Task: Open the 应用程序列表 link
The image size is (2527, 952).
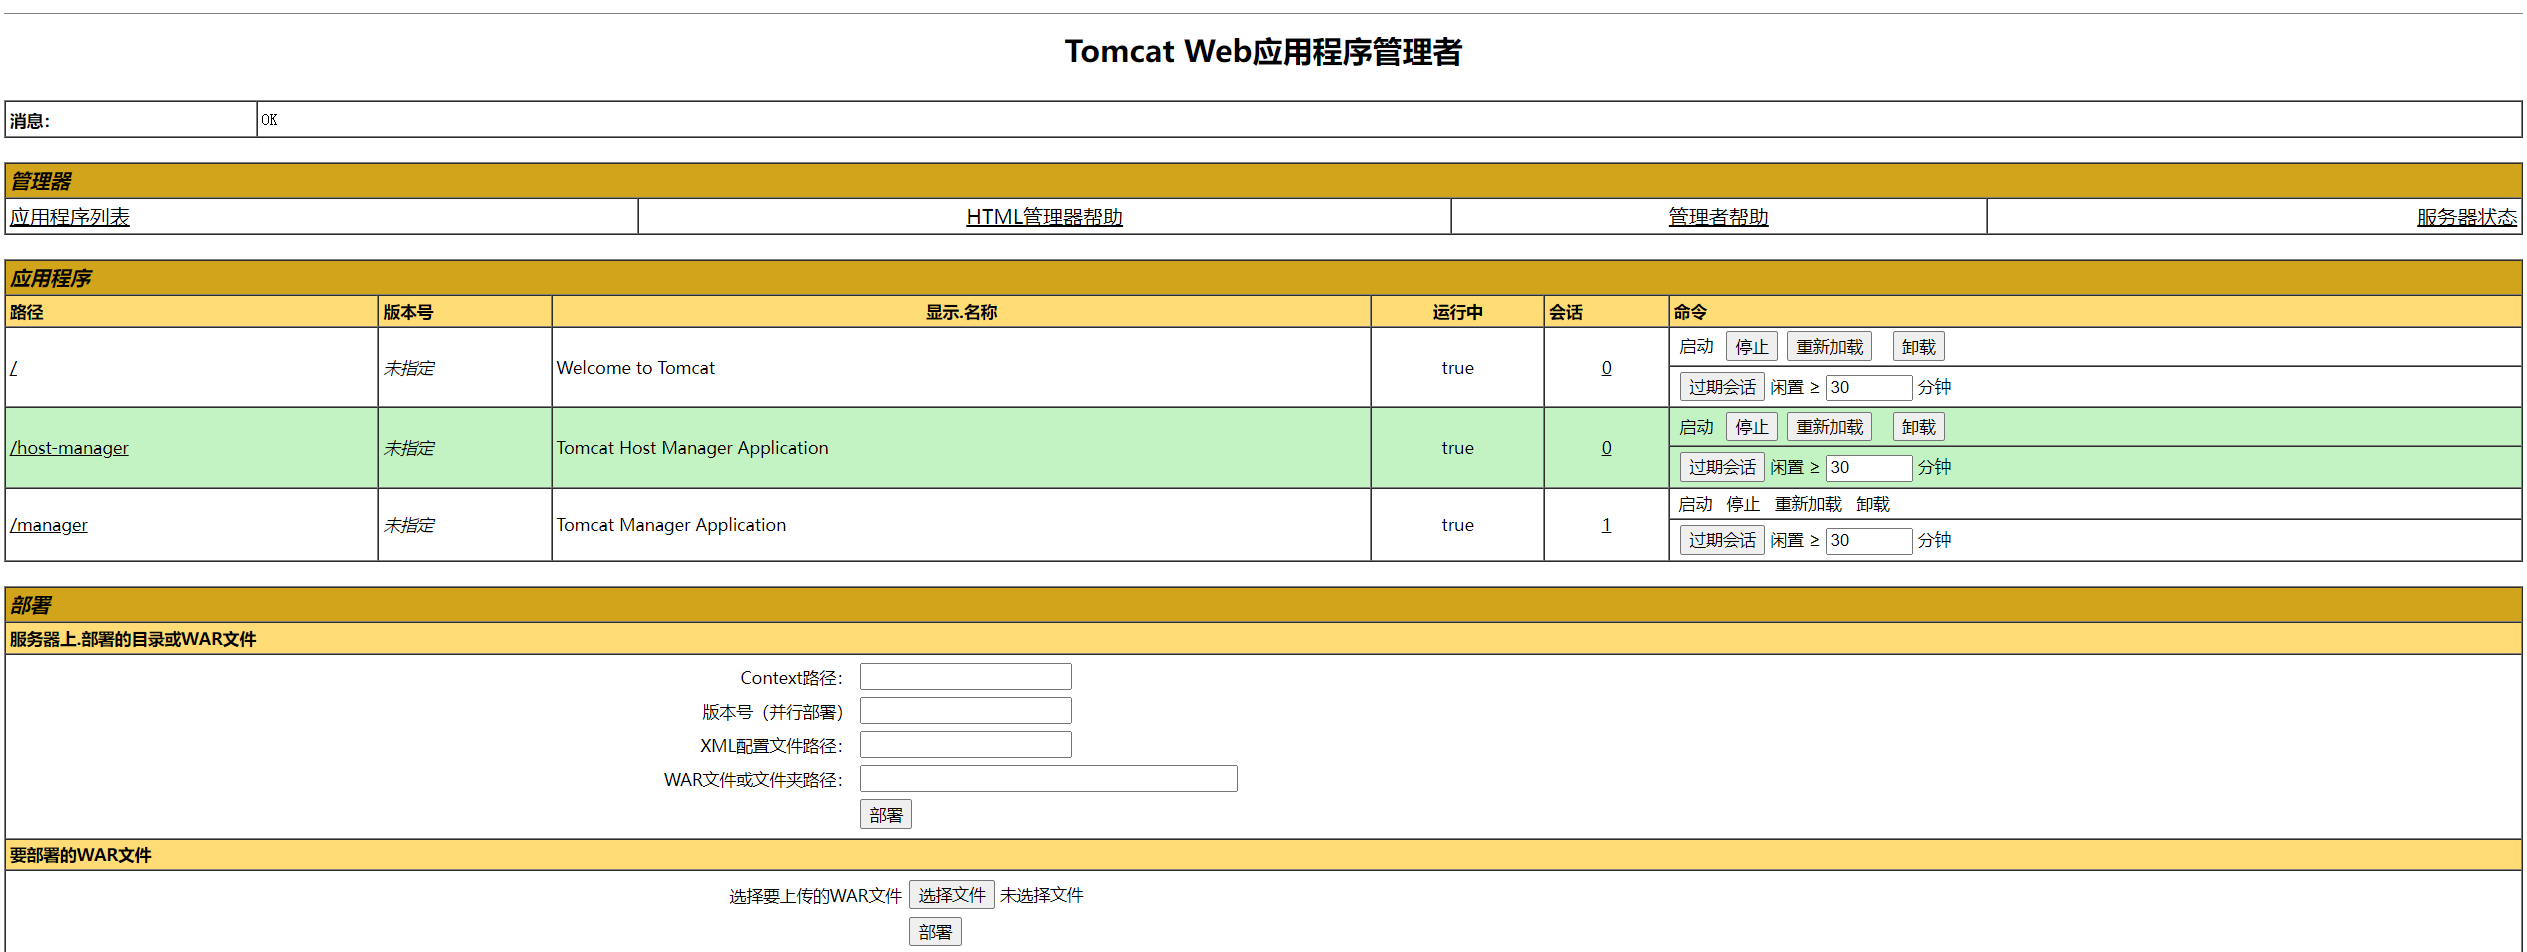Action: click(x=70, y=217)
